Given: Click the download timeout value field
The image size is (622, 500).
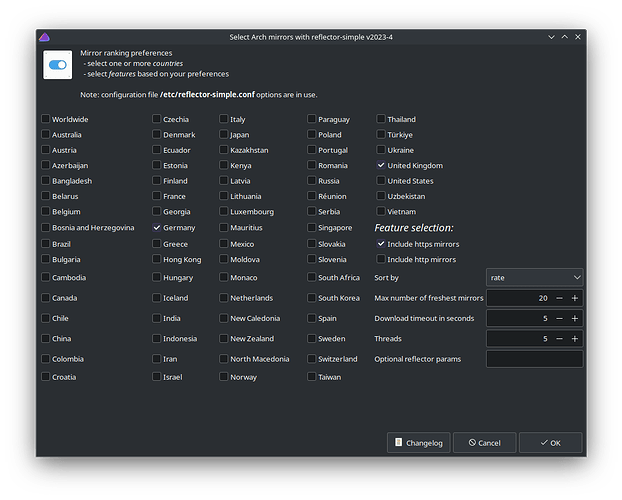Looking at the screenshot, I should click(x=519, y=318).
